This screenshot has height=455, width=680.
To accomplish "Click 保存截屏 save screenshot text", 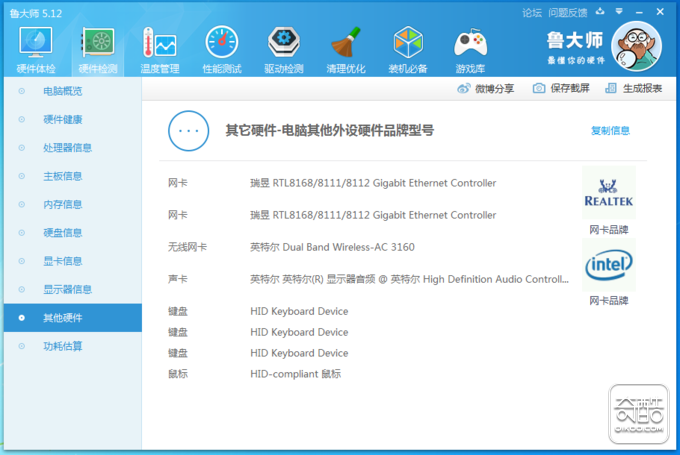I will coord(570,88).
